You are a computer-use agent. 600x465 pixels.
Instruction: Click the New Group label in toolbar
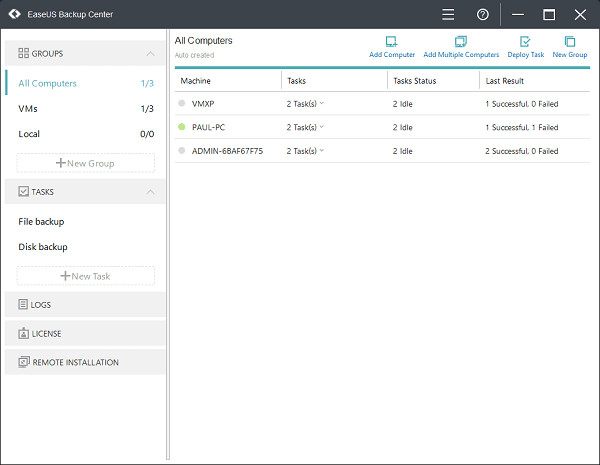[x=570, y=55]
